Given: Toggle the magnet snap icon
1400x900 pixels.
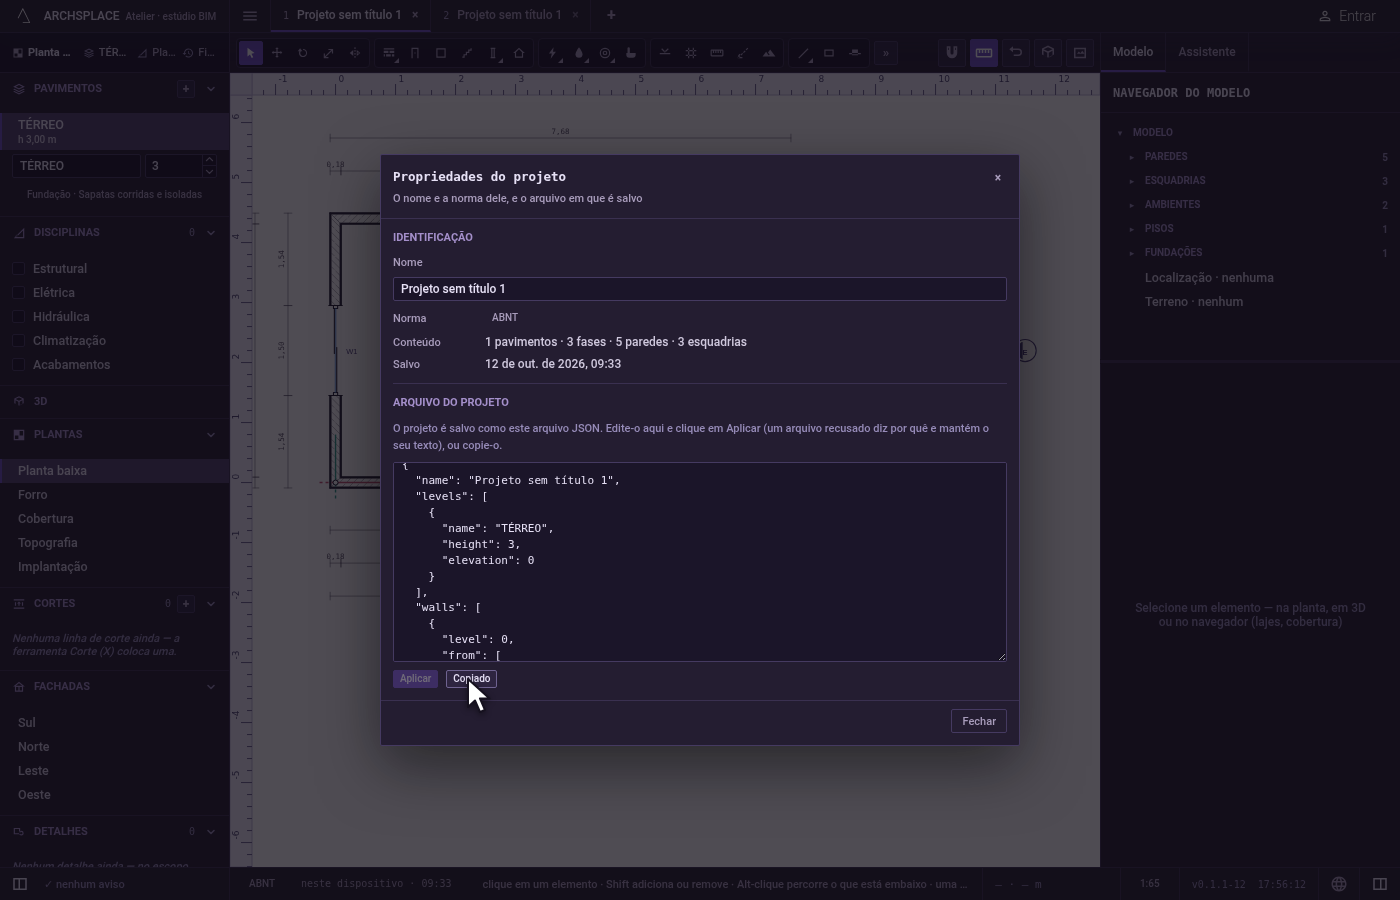Looking at the screenshot, I should 952,53.
